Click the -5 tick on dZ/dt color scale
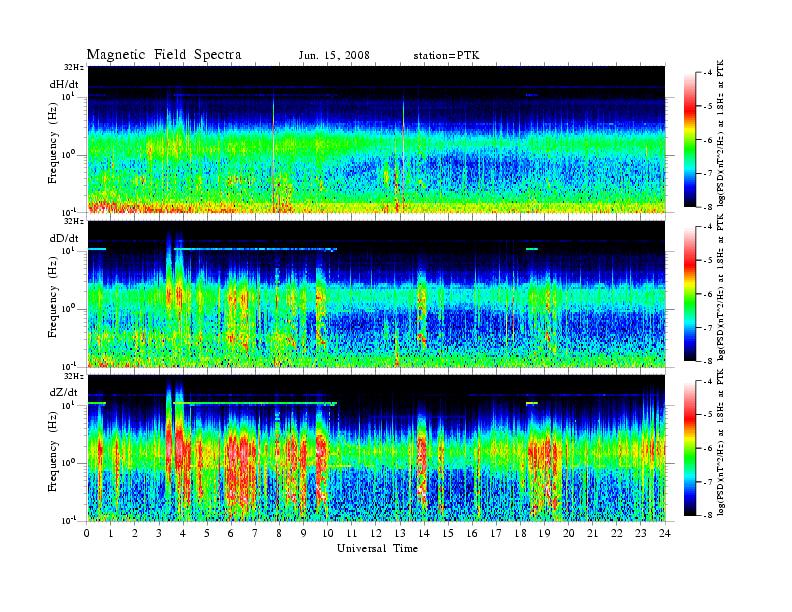 (707, 414)
